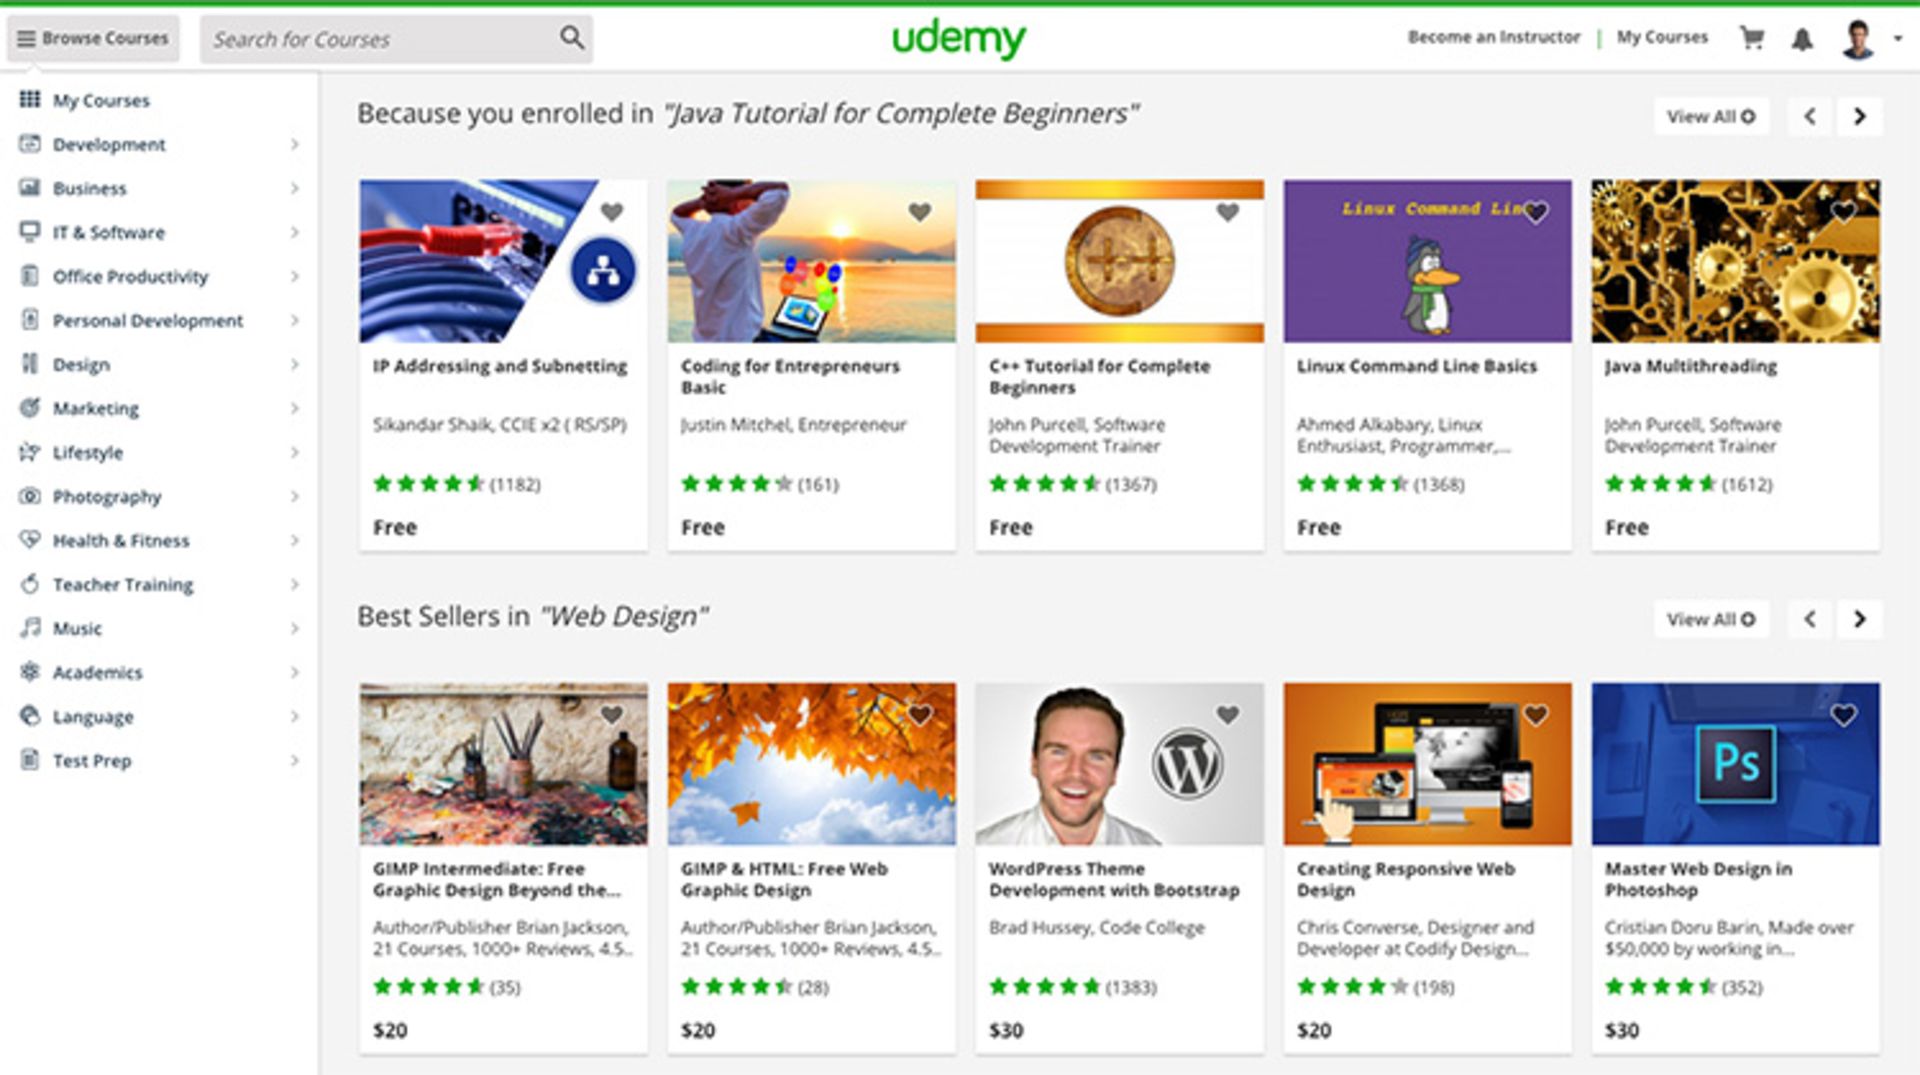Click the search magnifier icon
The image size is (1920, 1075).
click(x=571, y=38)
